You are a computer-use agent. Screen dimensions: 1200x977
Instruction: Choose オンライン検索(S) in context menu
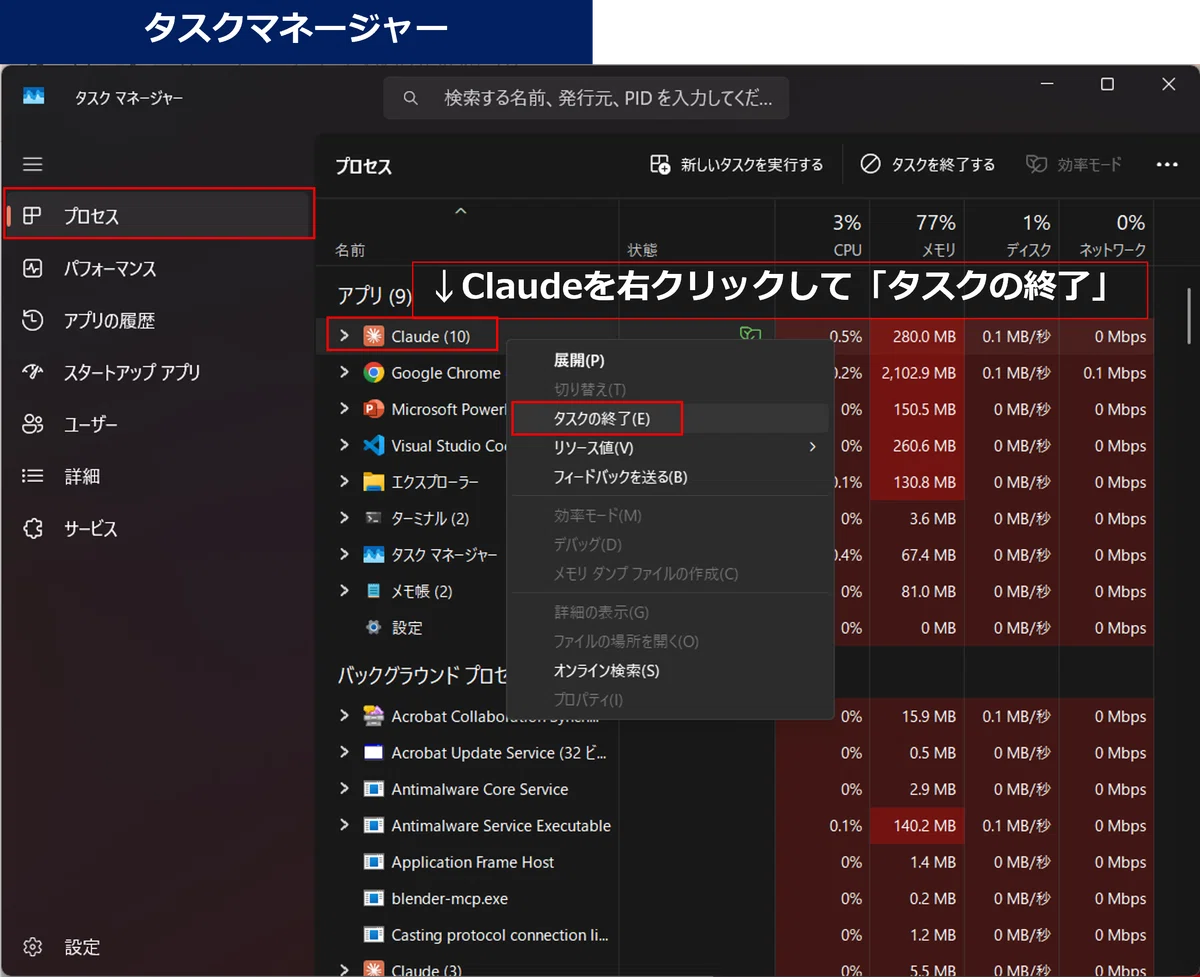[x=670, y=670]
